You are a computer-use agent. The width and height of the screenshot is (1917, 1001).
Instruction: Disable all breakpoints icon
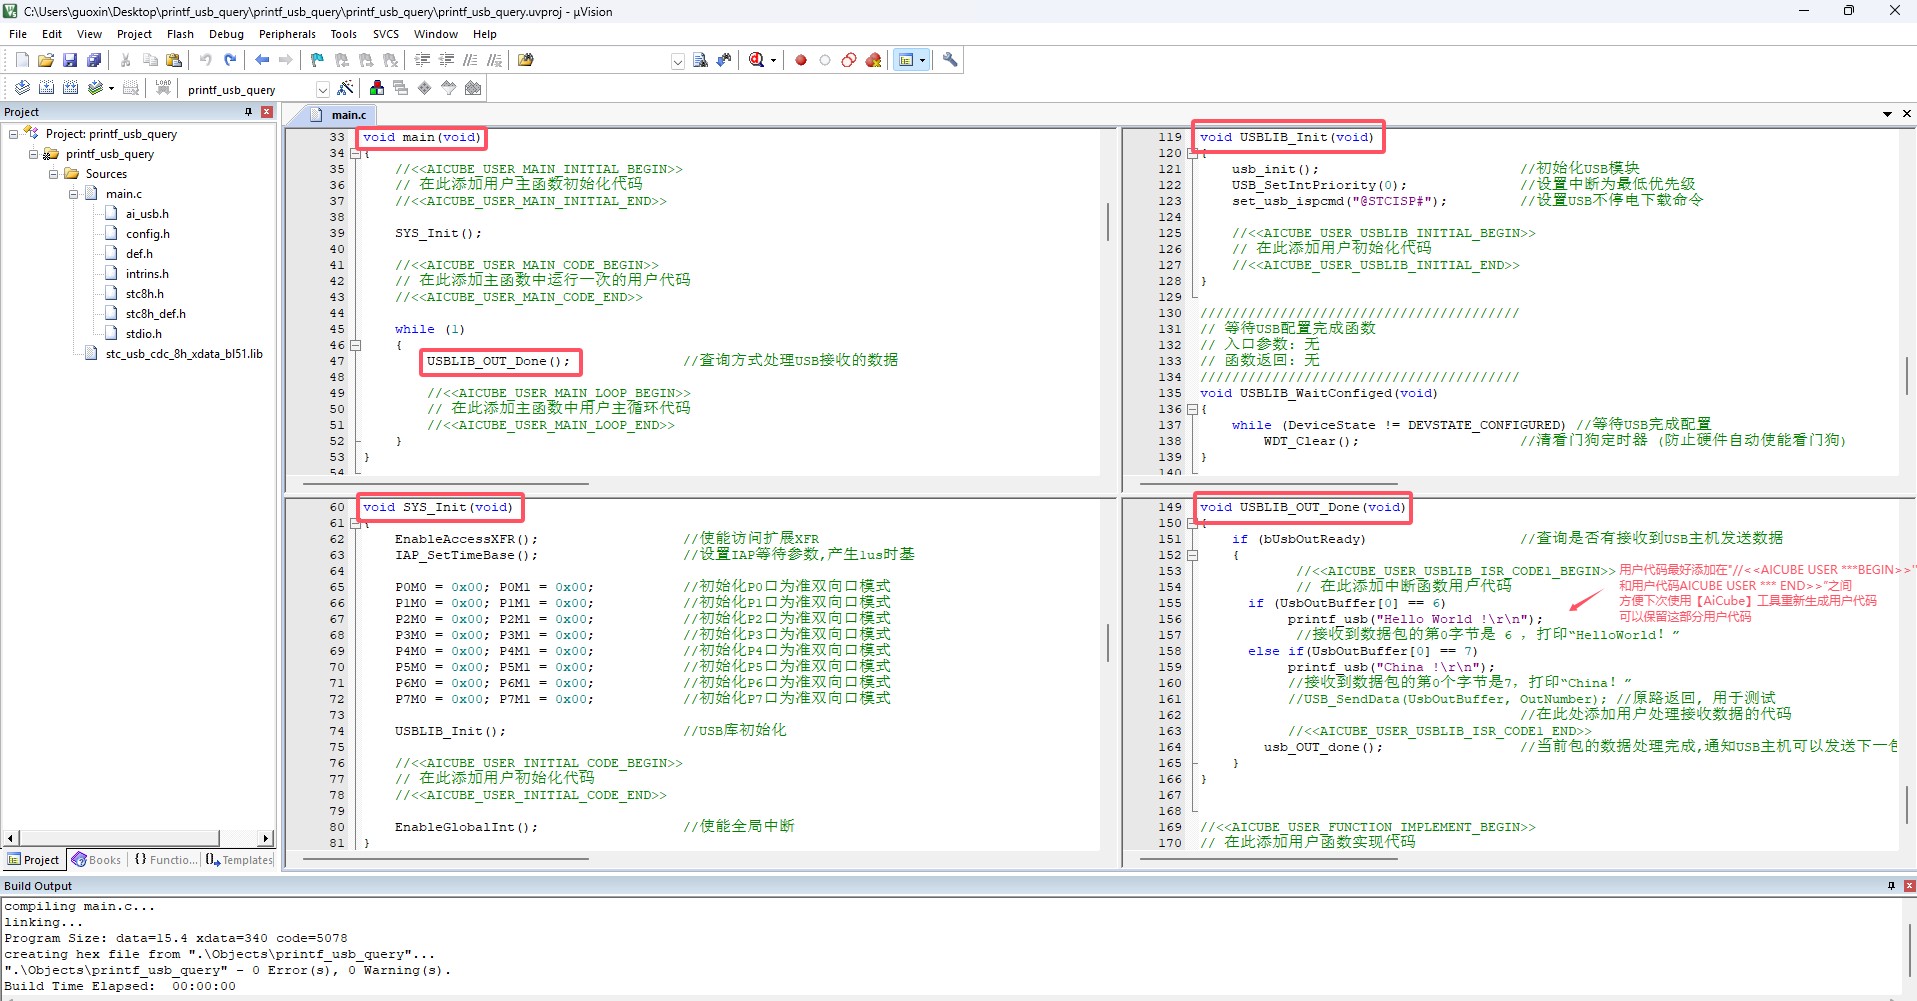849,60
